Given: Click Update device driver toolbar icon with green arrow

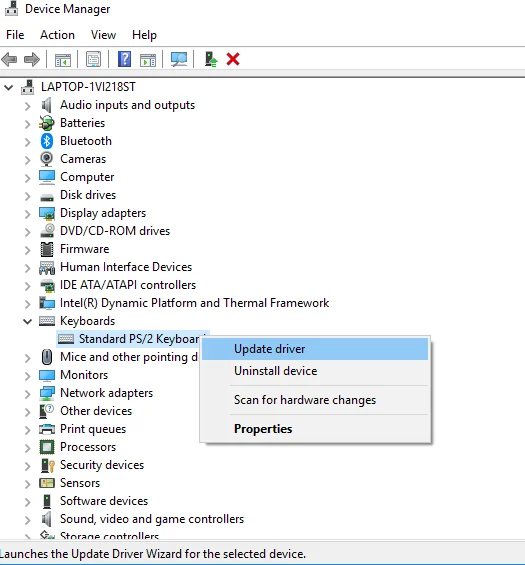Looking at the screenshot, I should [x=211, y=59].
